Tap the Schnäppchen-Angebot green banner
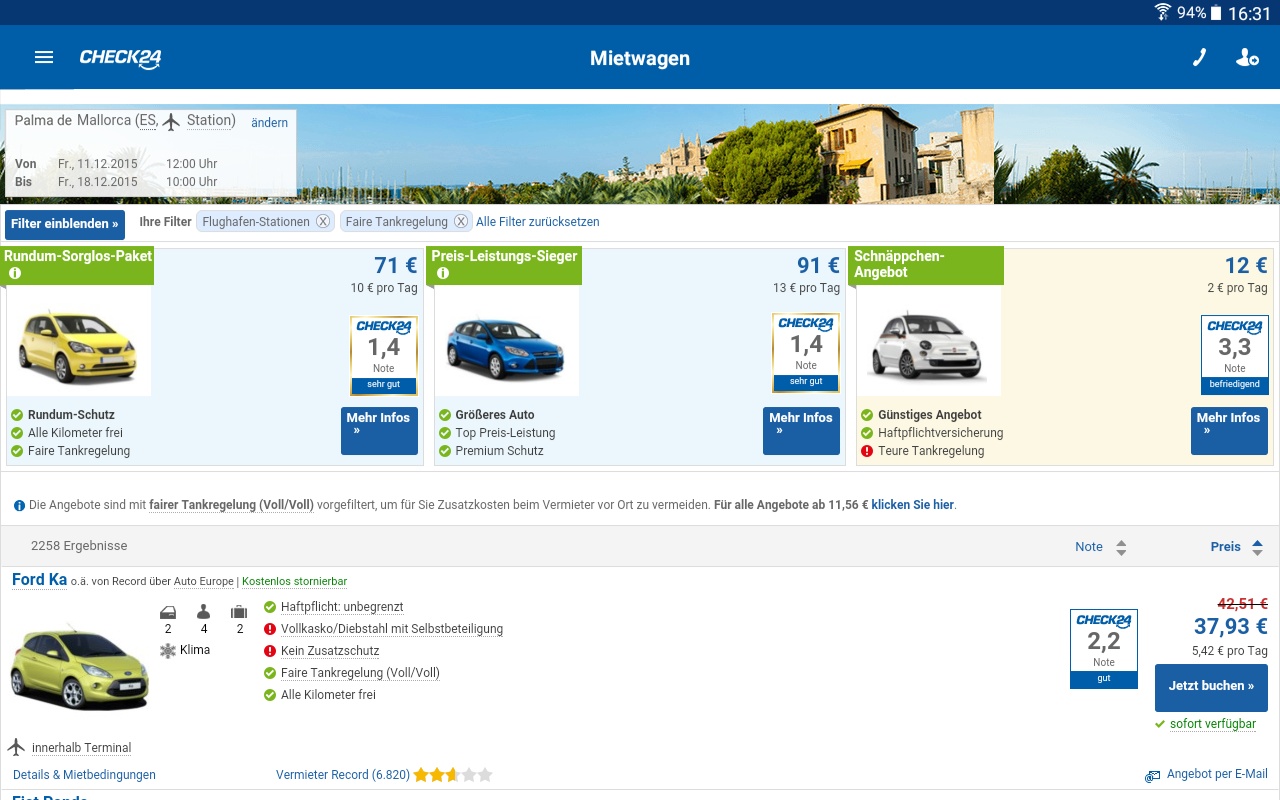Image resolution: width=1280 pixels, height=800 pixels. (x=925, y=265)
